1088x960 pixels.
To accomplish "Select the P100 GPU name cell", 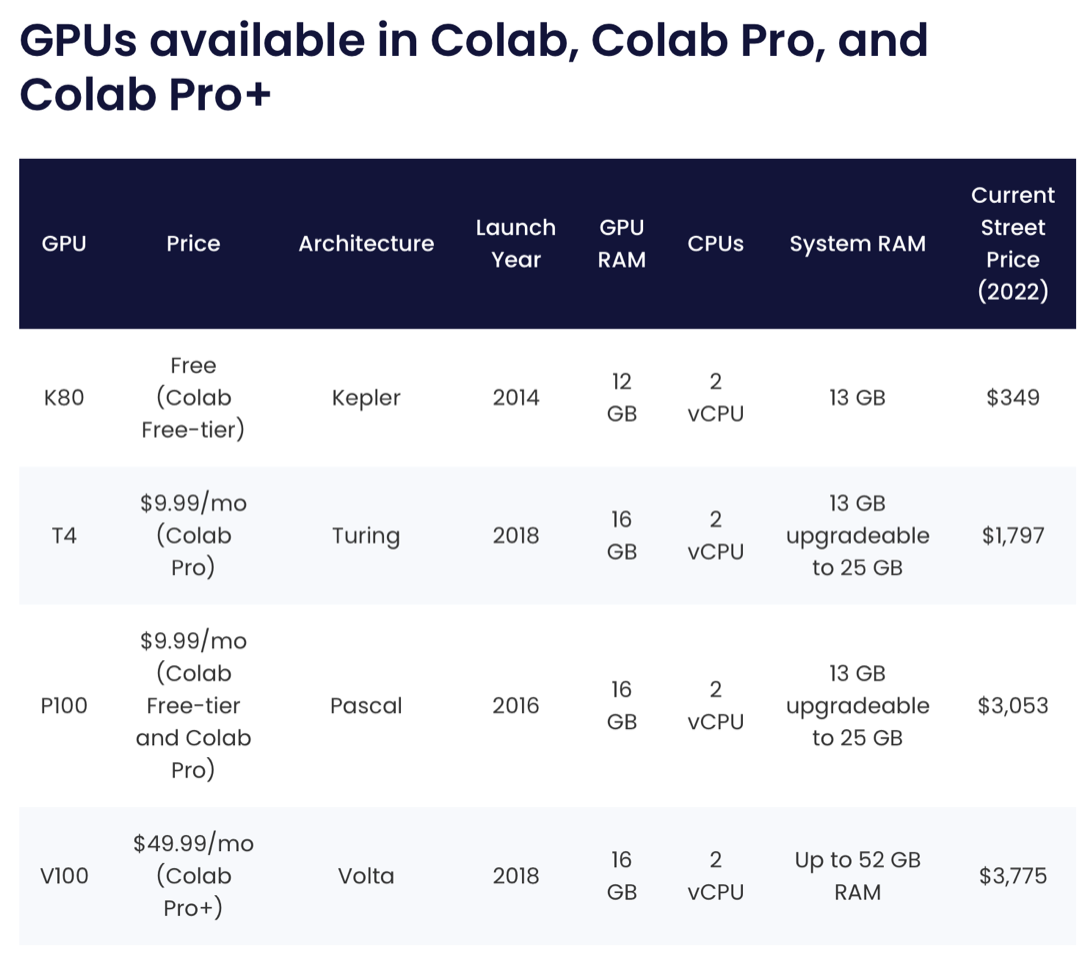I will 64,706.
